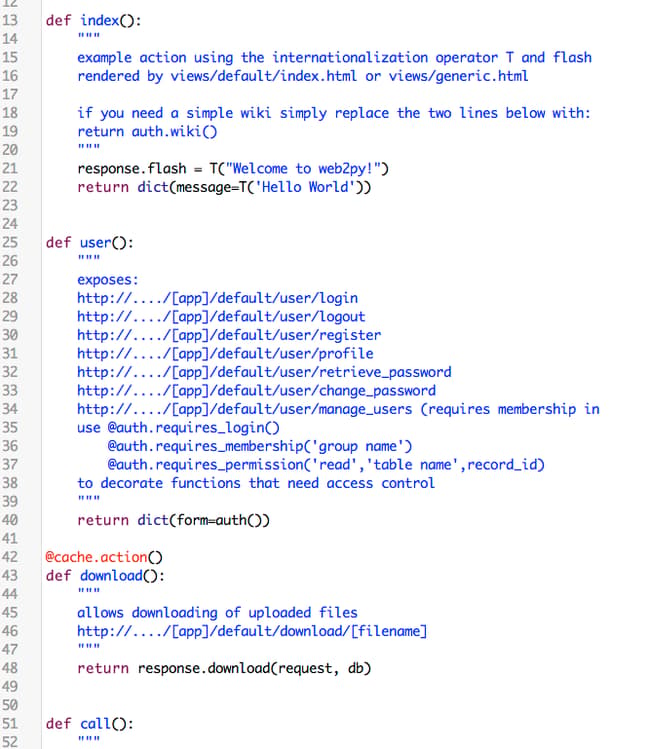
Task: Click 'if you need a simple wiki' line
Action: (x=334, y=113)
